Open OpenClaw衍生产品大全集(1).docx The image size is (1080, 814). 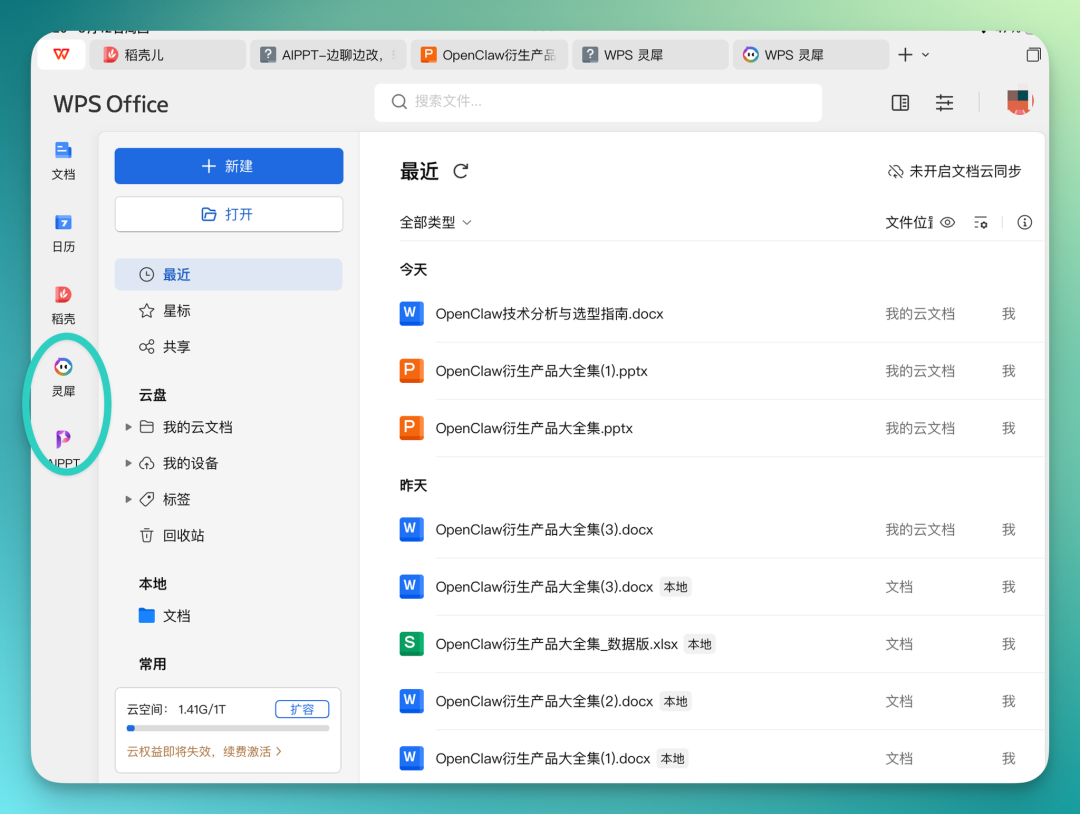point(543,759)
